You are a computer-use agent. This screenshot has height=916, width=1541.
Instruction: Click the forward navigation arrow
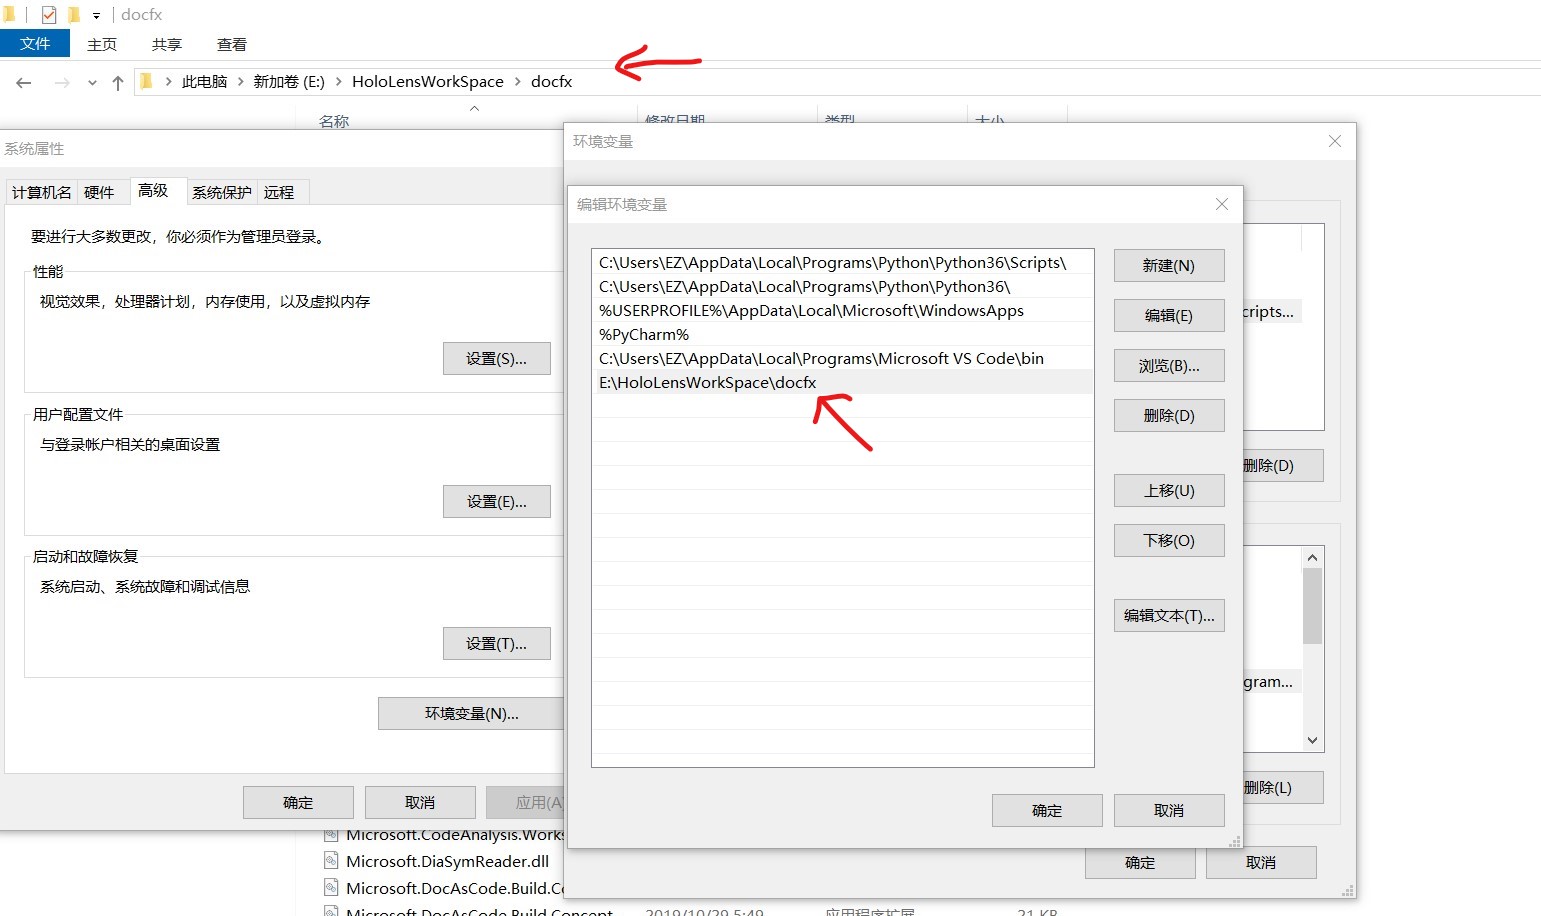coord(62,82)
